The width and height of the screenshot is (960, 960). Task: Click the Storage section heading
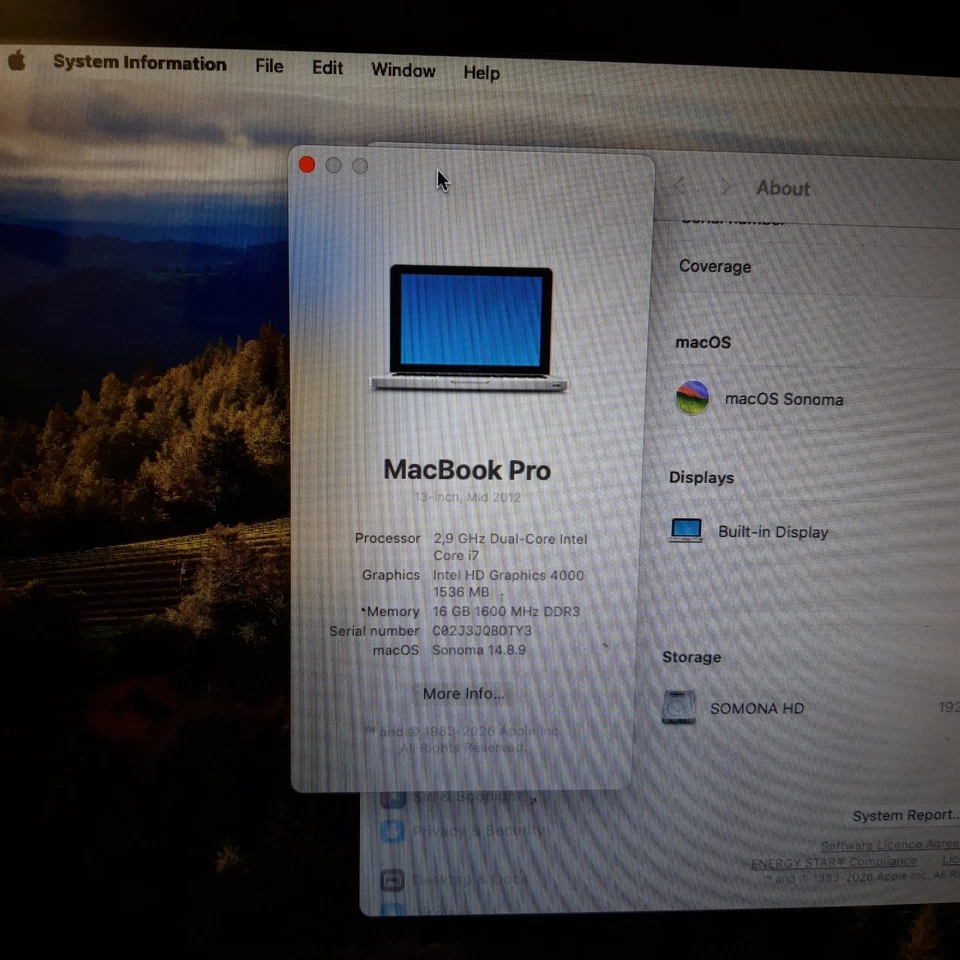click(x=692, y=657)
